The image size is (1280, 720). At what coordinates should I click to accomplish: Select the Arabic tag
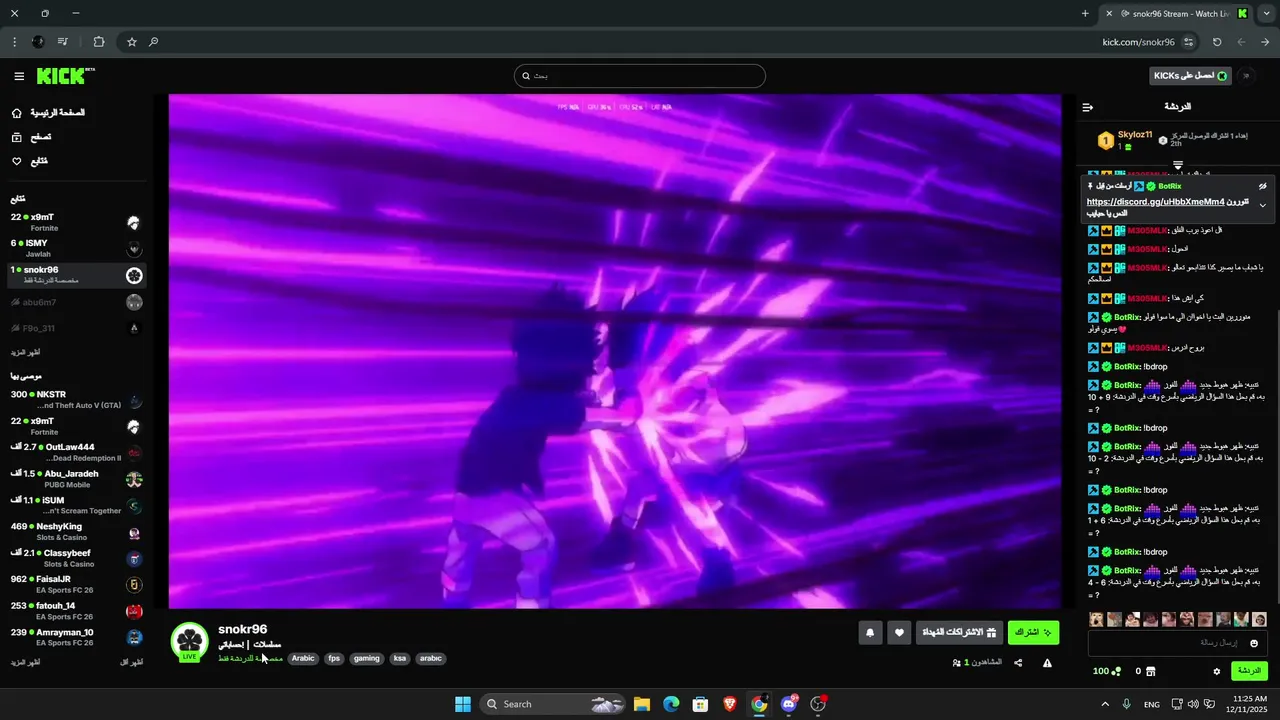pos(303,658)
